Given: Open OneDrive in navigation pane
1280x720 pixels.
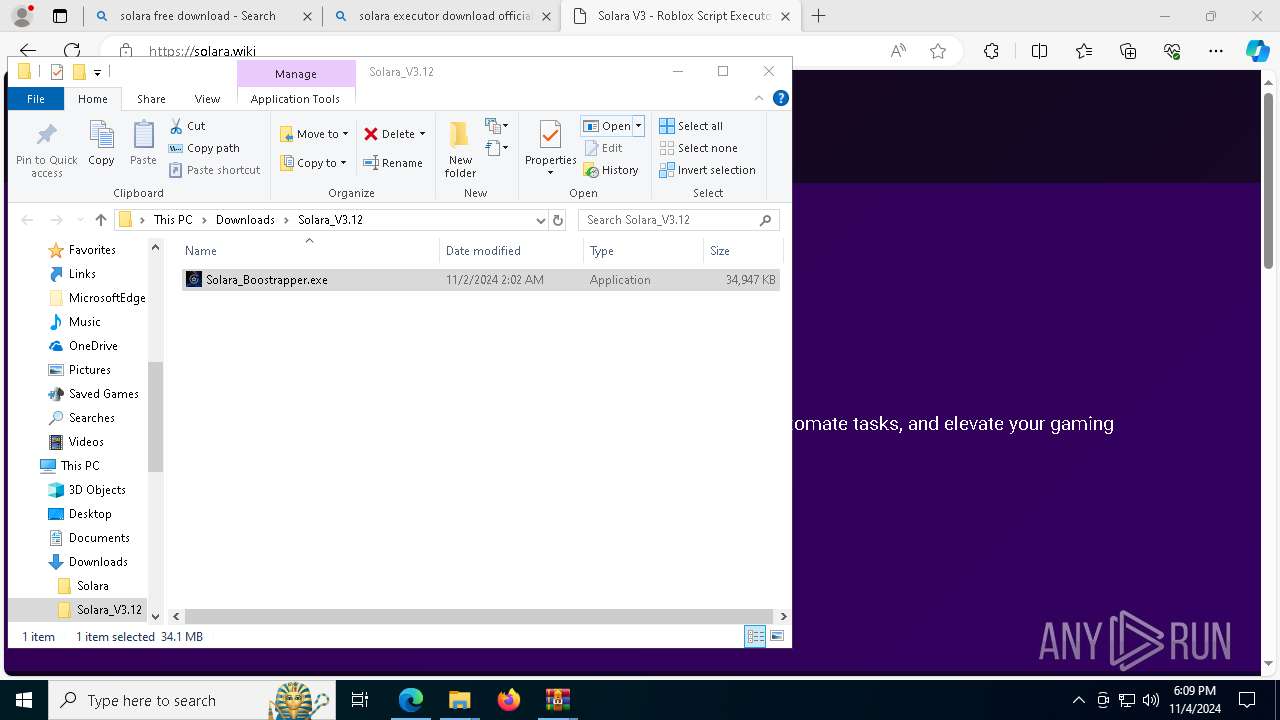Looking at the screenshot, I should tap(93, 346).
